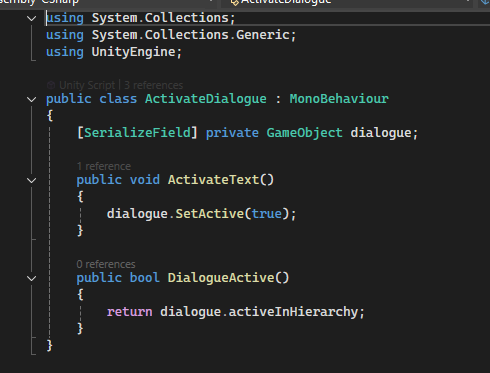Image resolution: width=490 pixels, height=373 pixels.
Task: Click the SerializeField attribute name
Action: (137, 133)
